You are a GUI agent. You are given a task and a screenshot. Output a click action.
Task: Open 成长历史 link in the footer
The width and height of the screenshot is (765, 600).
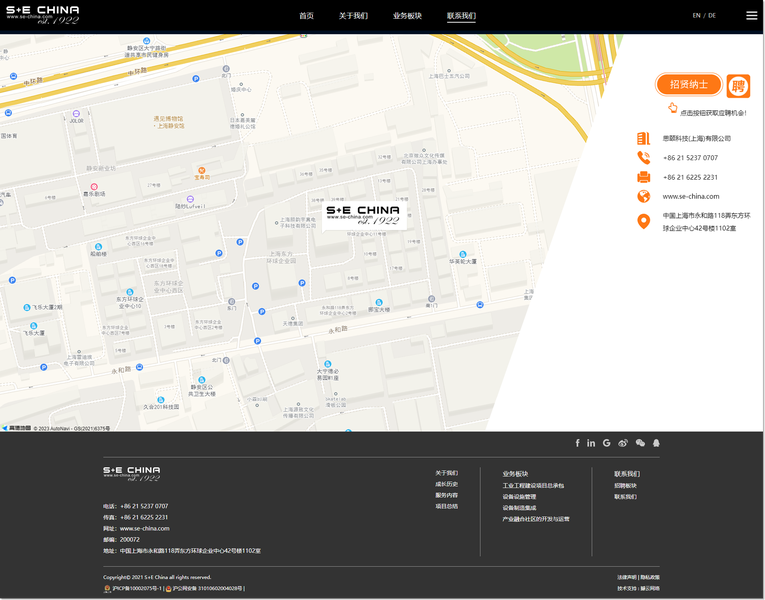click(x=446, y=484)
